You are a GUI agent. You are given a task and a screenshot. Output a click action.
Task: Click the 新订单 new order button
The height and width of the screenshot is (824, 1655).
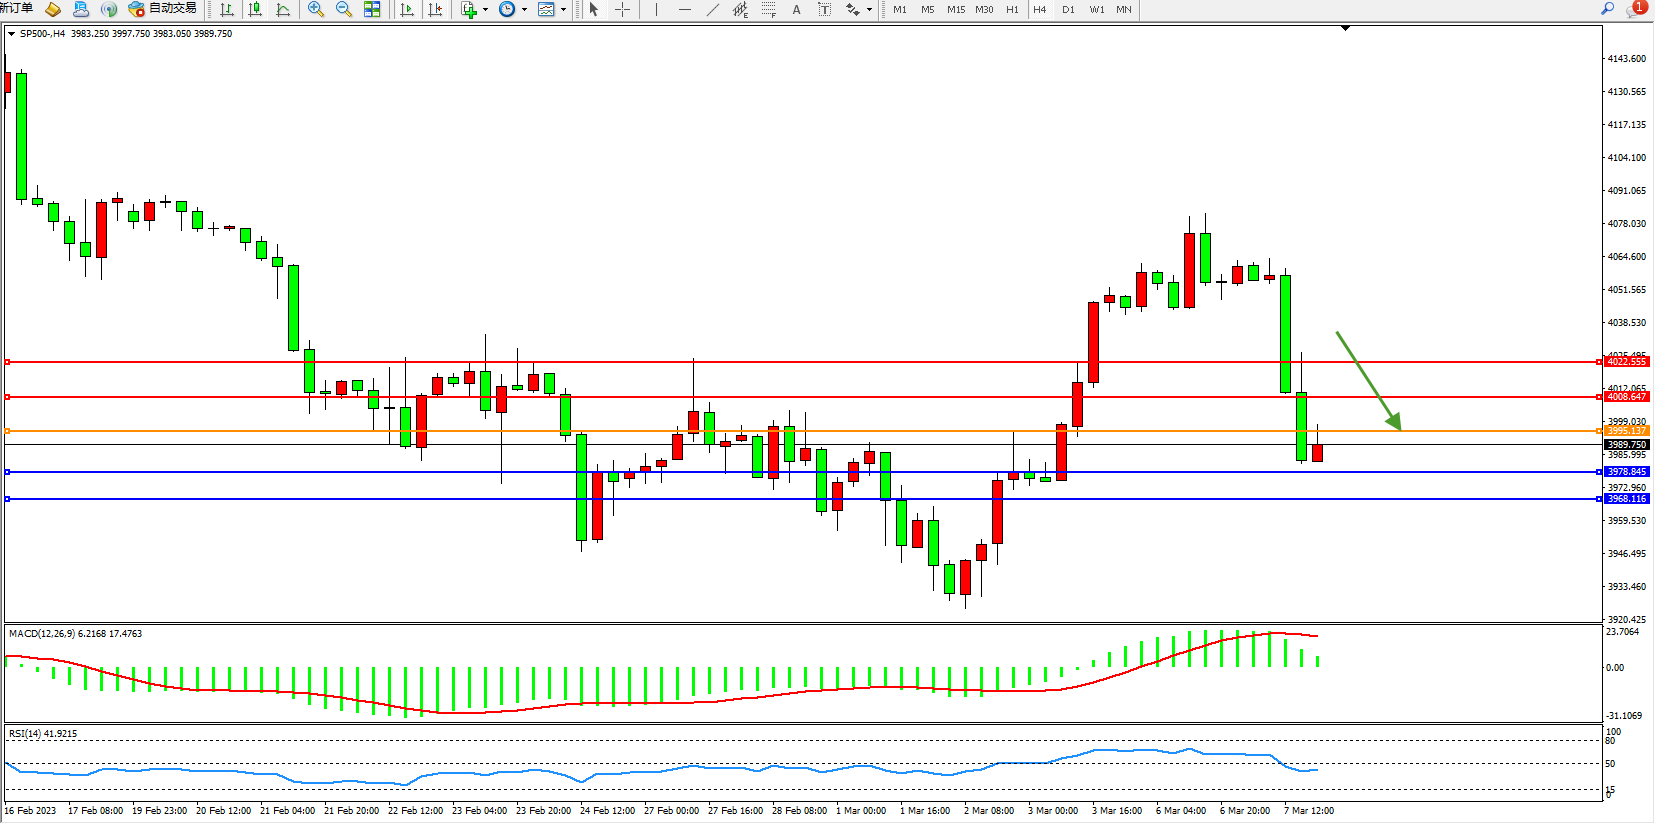click(x=16, y=9)
